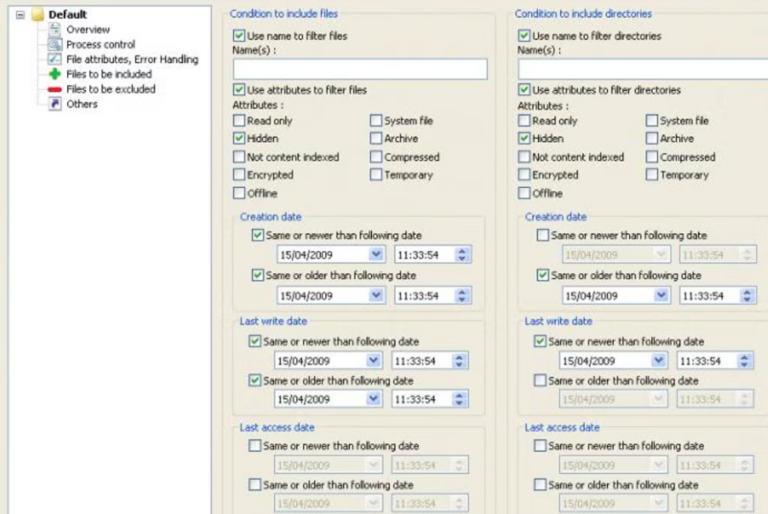The image size is (768, 514).
Task: Open directories Creation date older date dropdown
Action: (x=661, y=295)
